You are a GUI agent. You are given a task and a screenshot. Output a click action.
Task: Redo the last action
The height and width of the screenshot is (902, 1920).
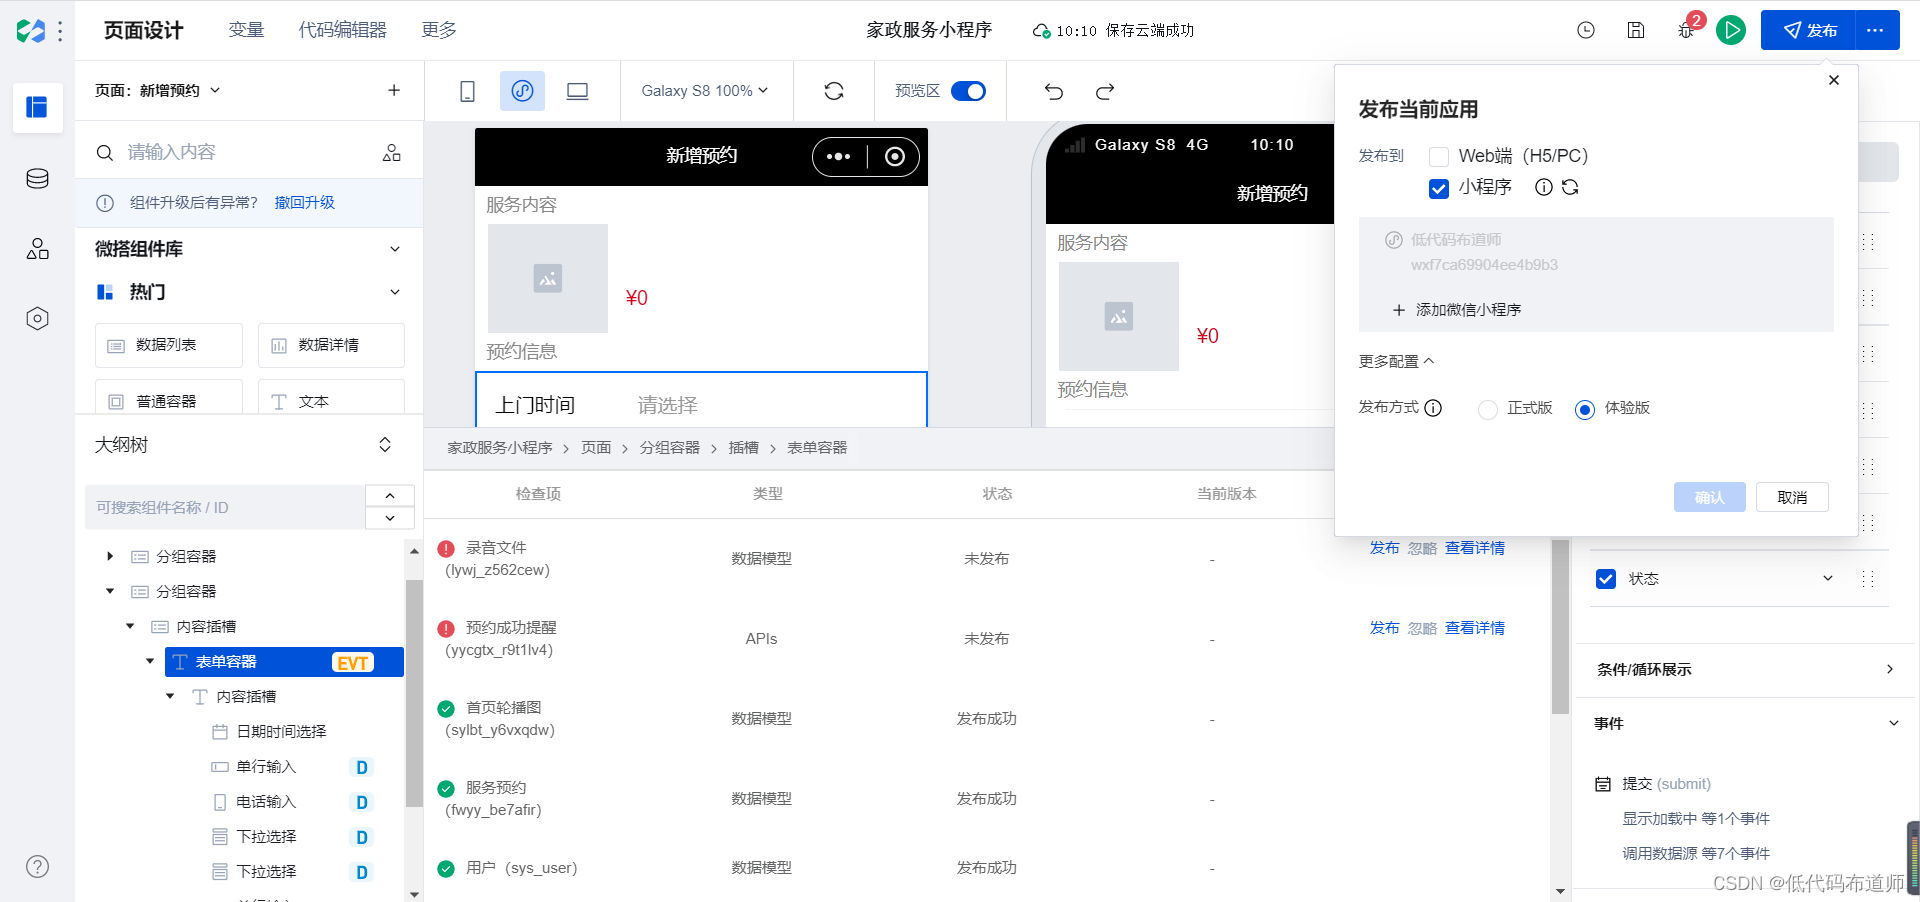(x=1105, y=91)
